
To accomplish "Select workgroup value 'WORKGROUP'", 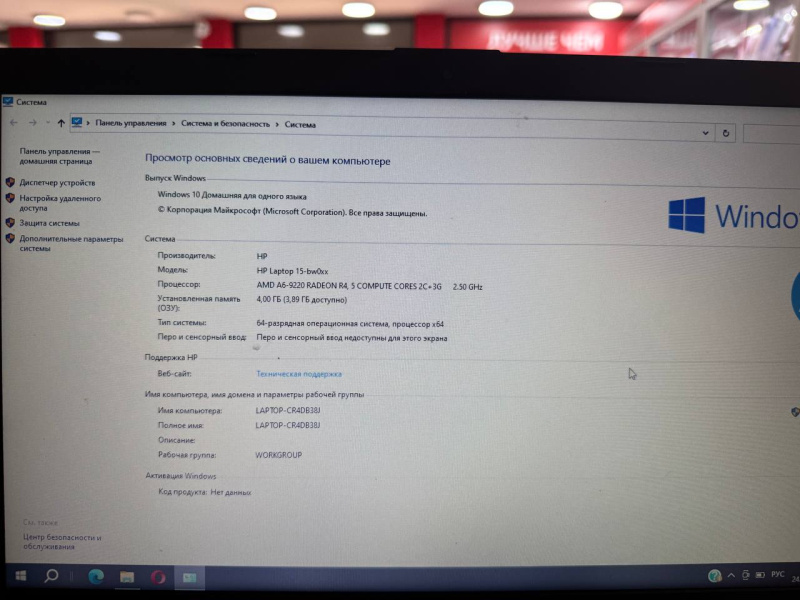I will coord(279,455).
